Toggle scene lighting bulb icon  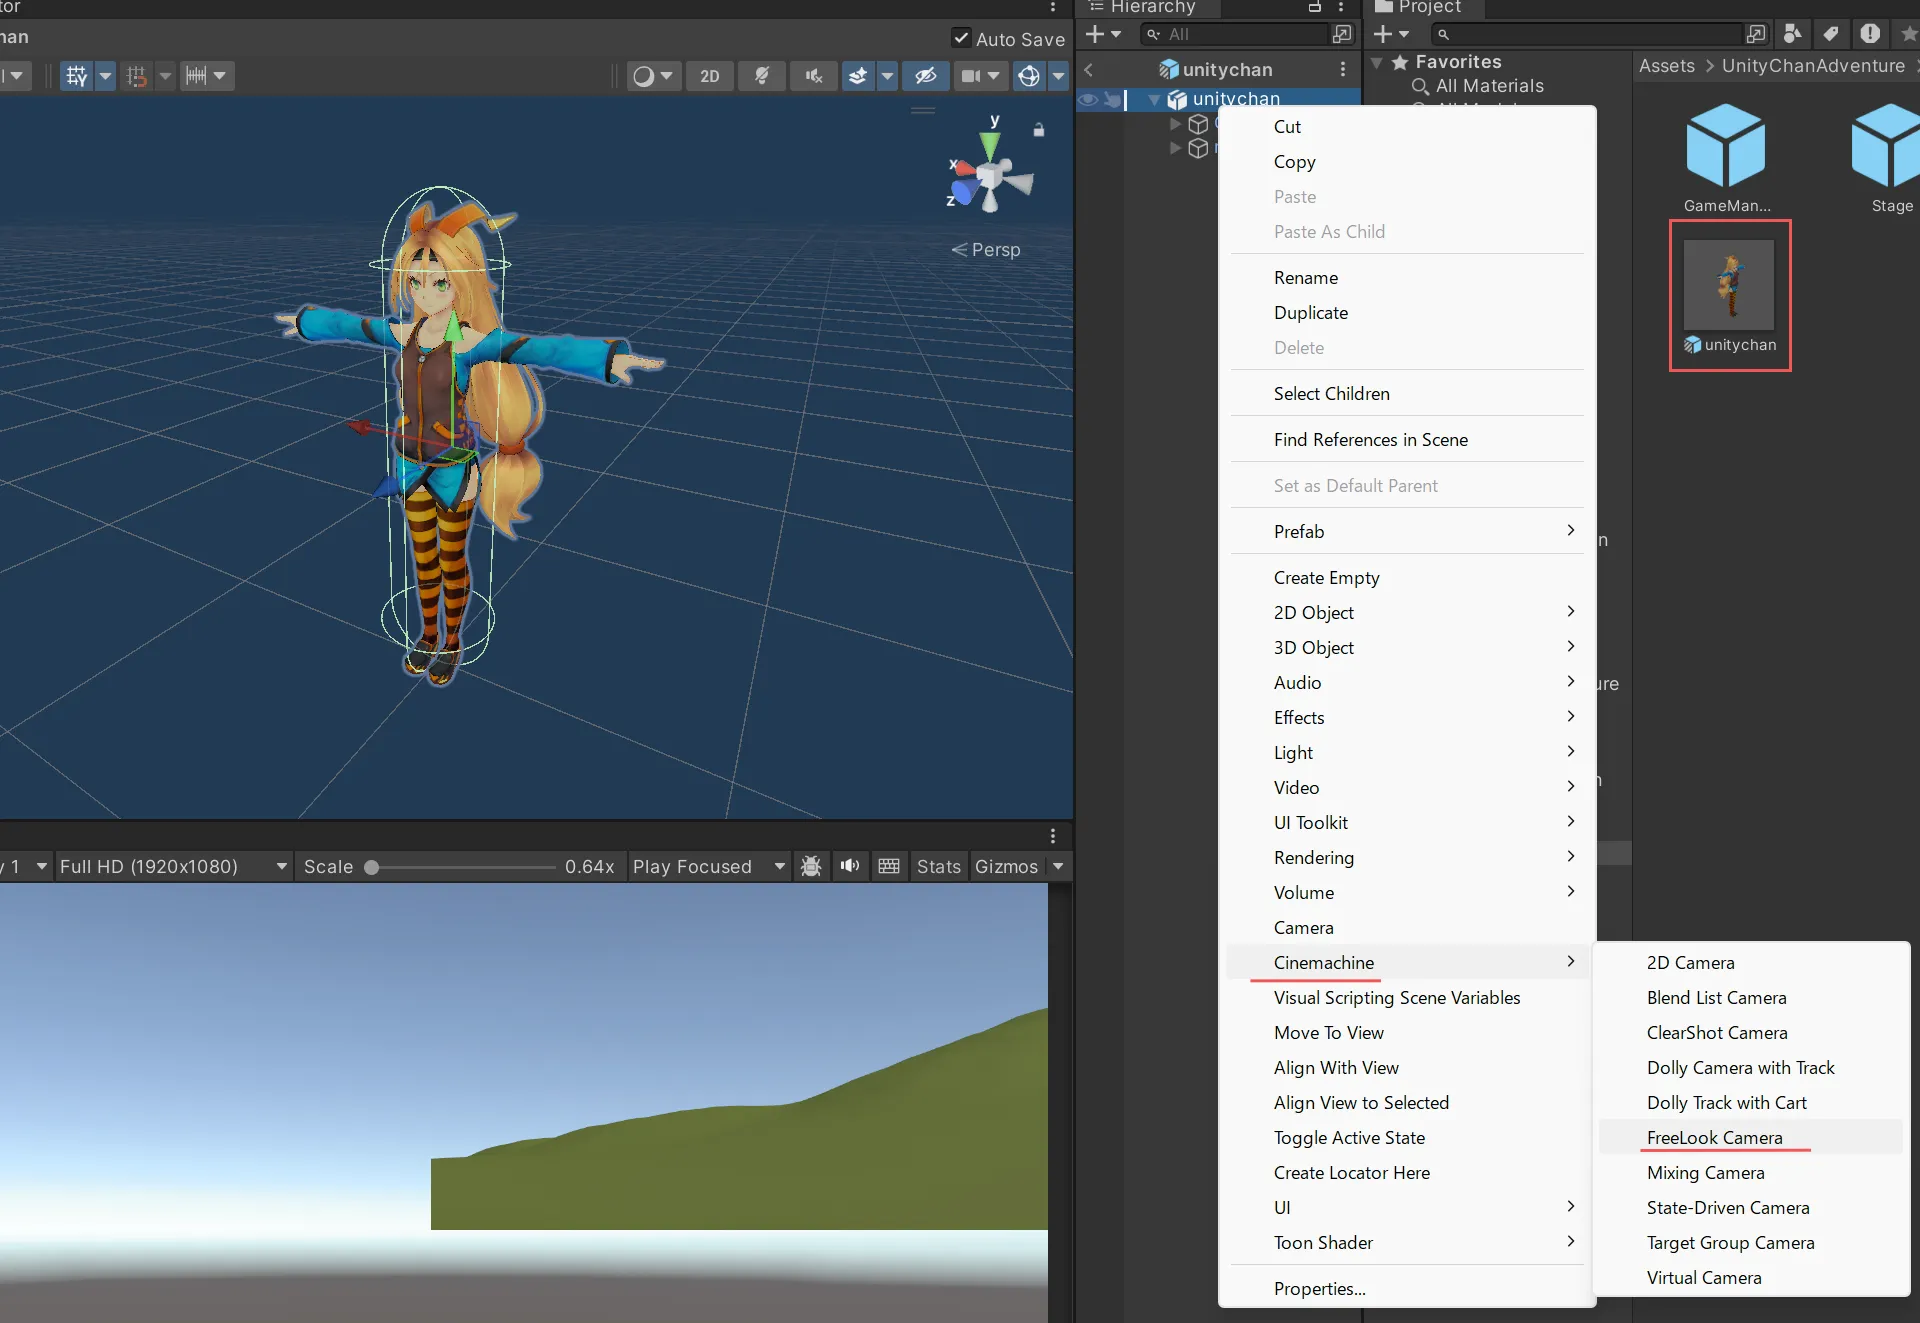[x=762, y=76]
